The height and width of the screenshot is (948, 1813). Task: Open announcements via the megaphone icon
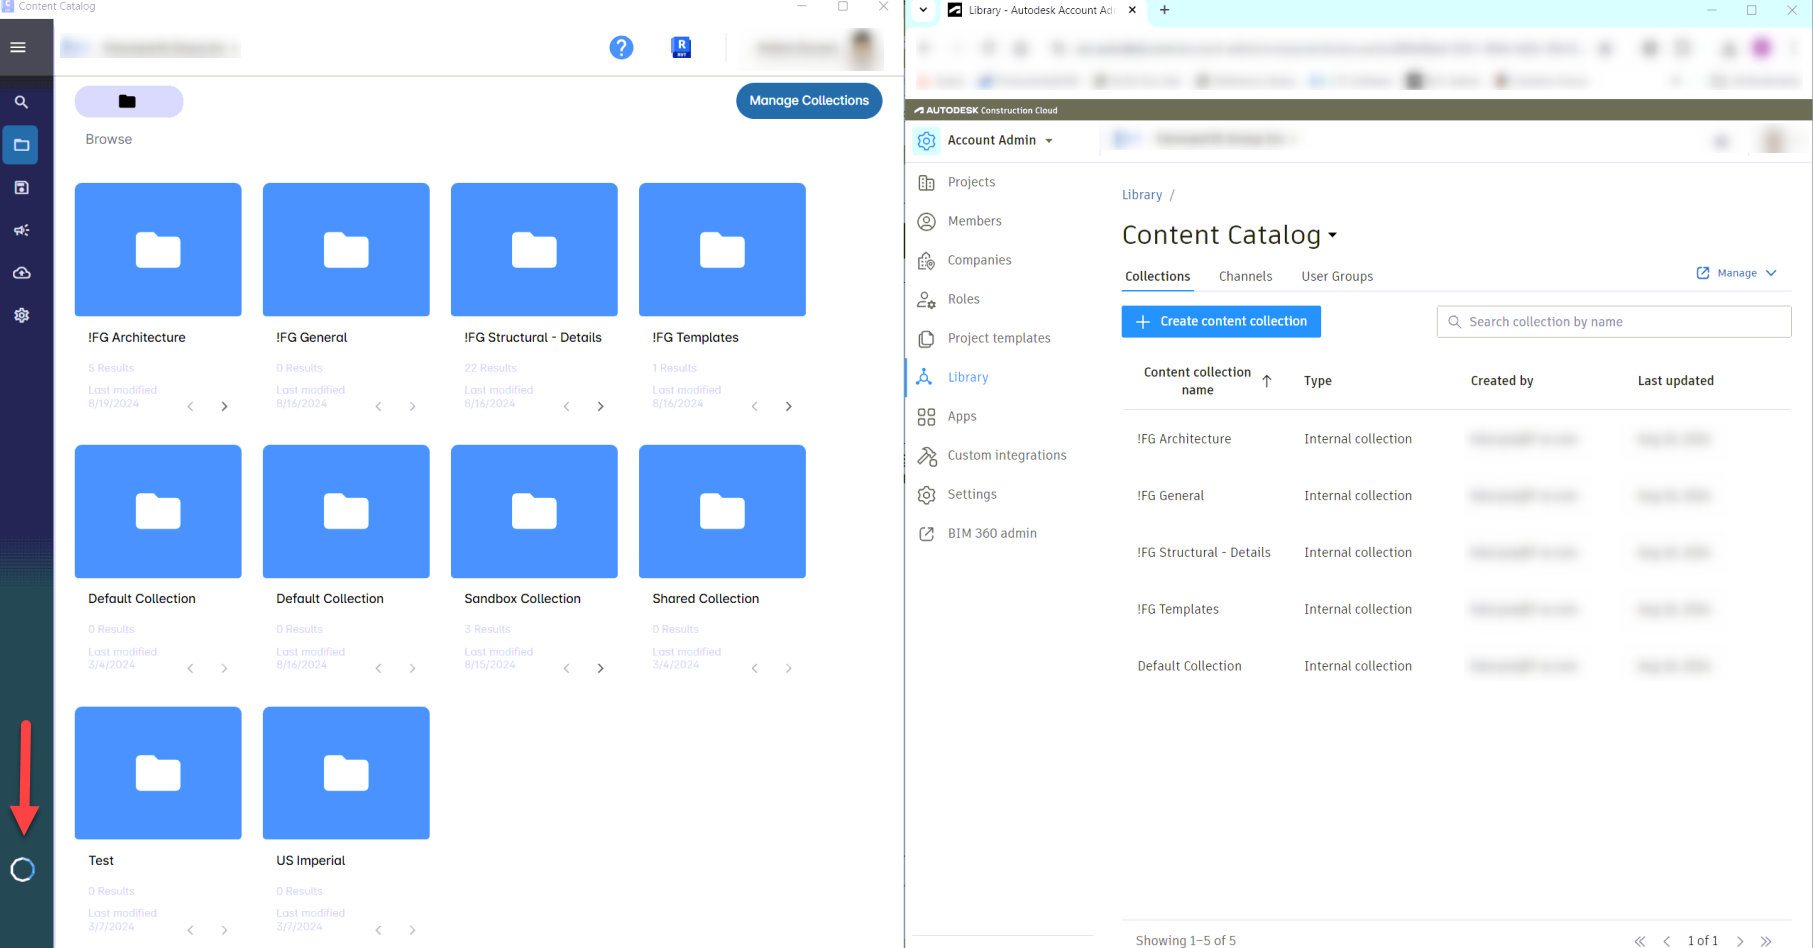21,230
